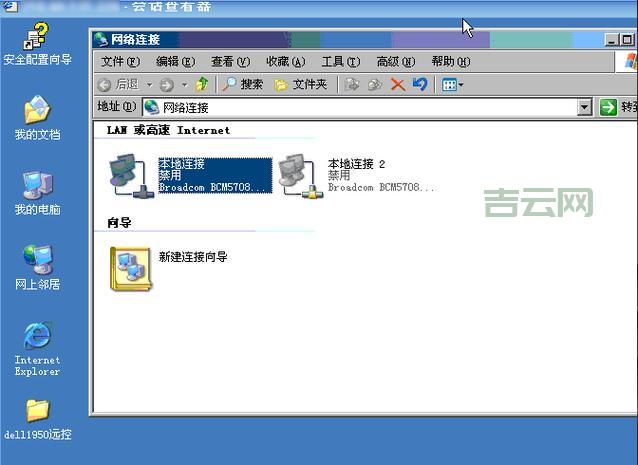This screenshot has width=638, height=465.
Task: Open the 网上邻居 desktop icon
Action: coord(37,267)
